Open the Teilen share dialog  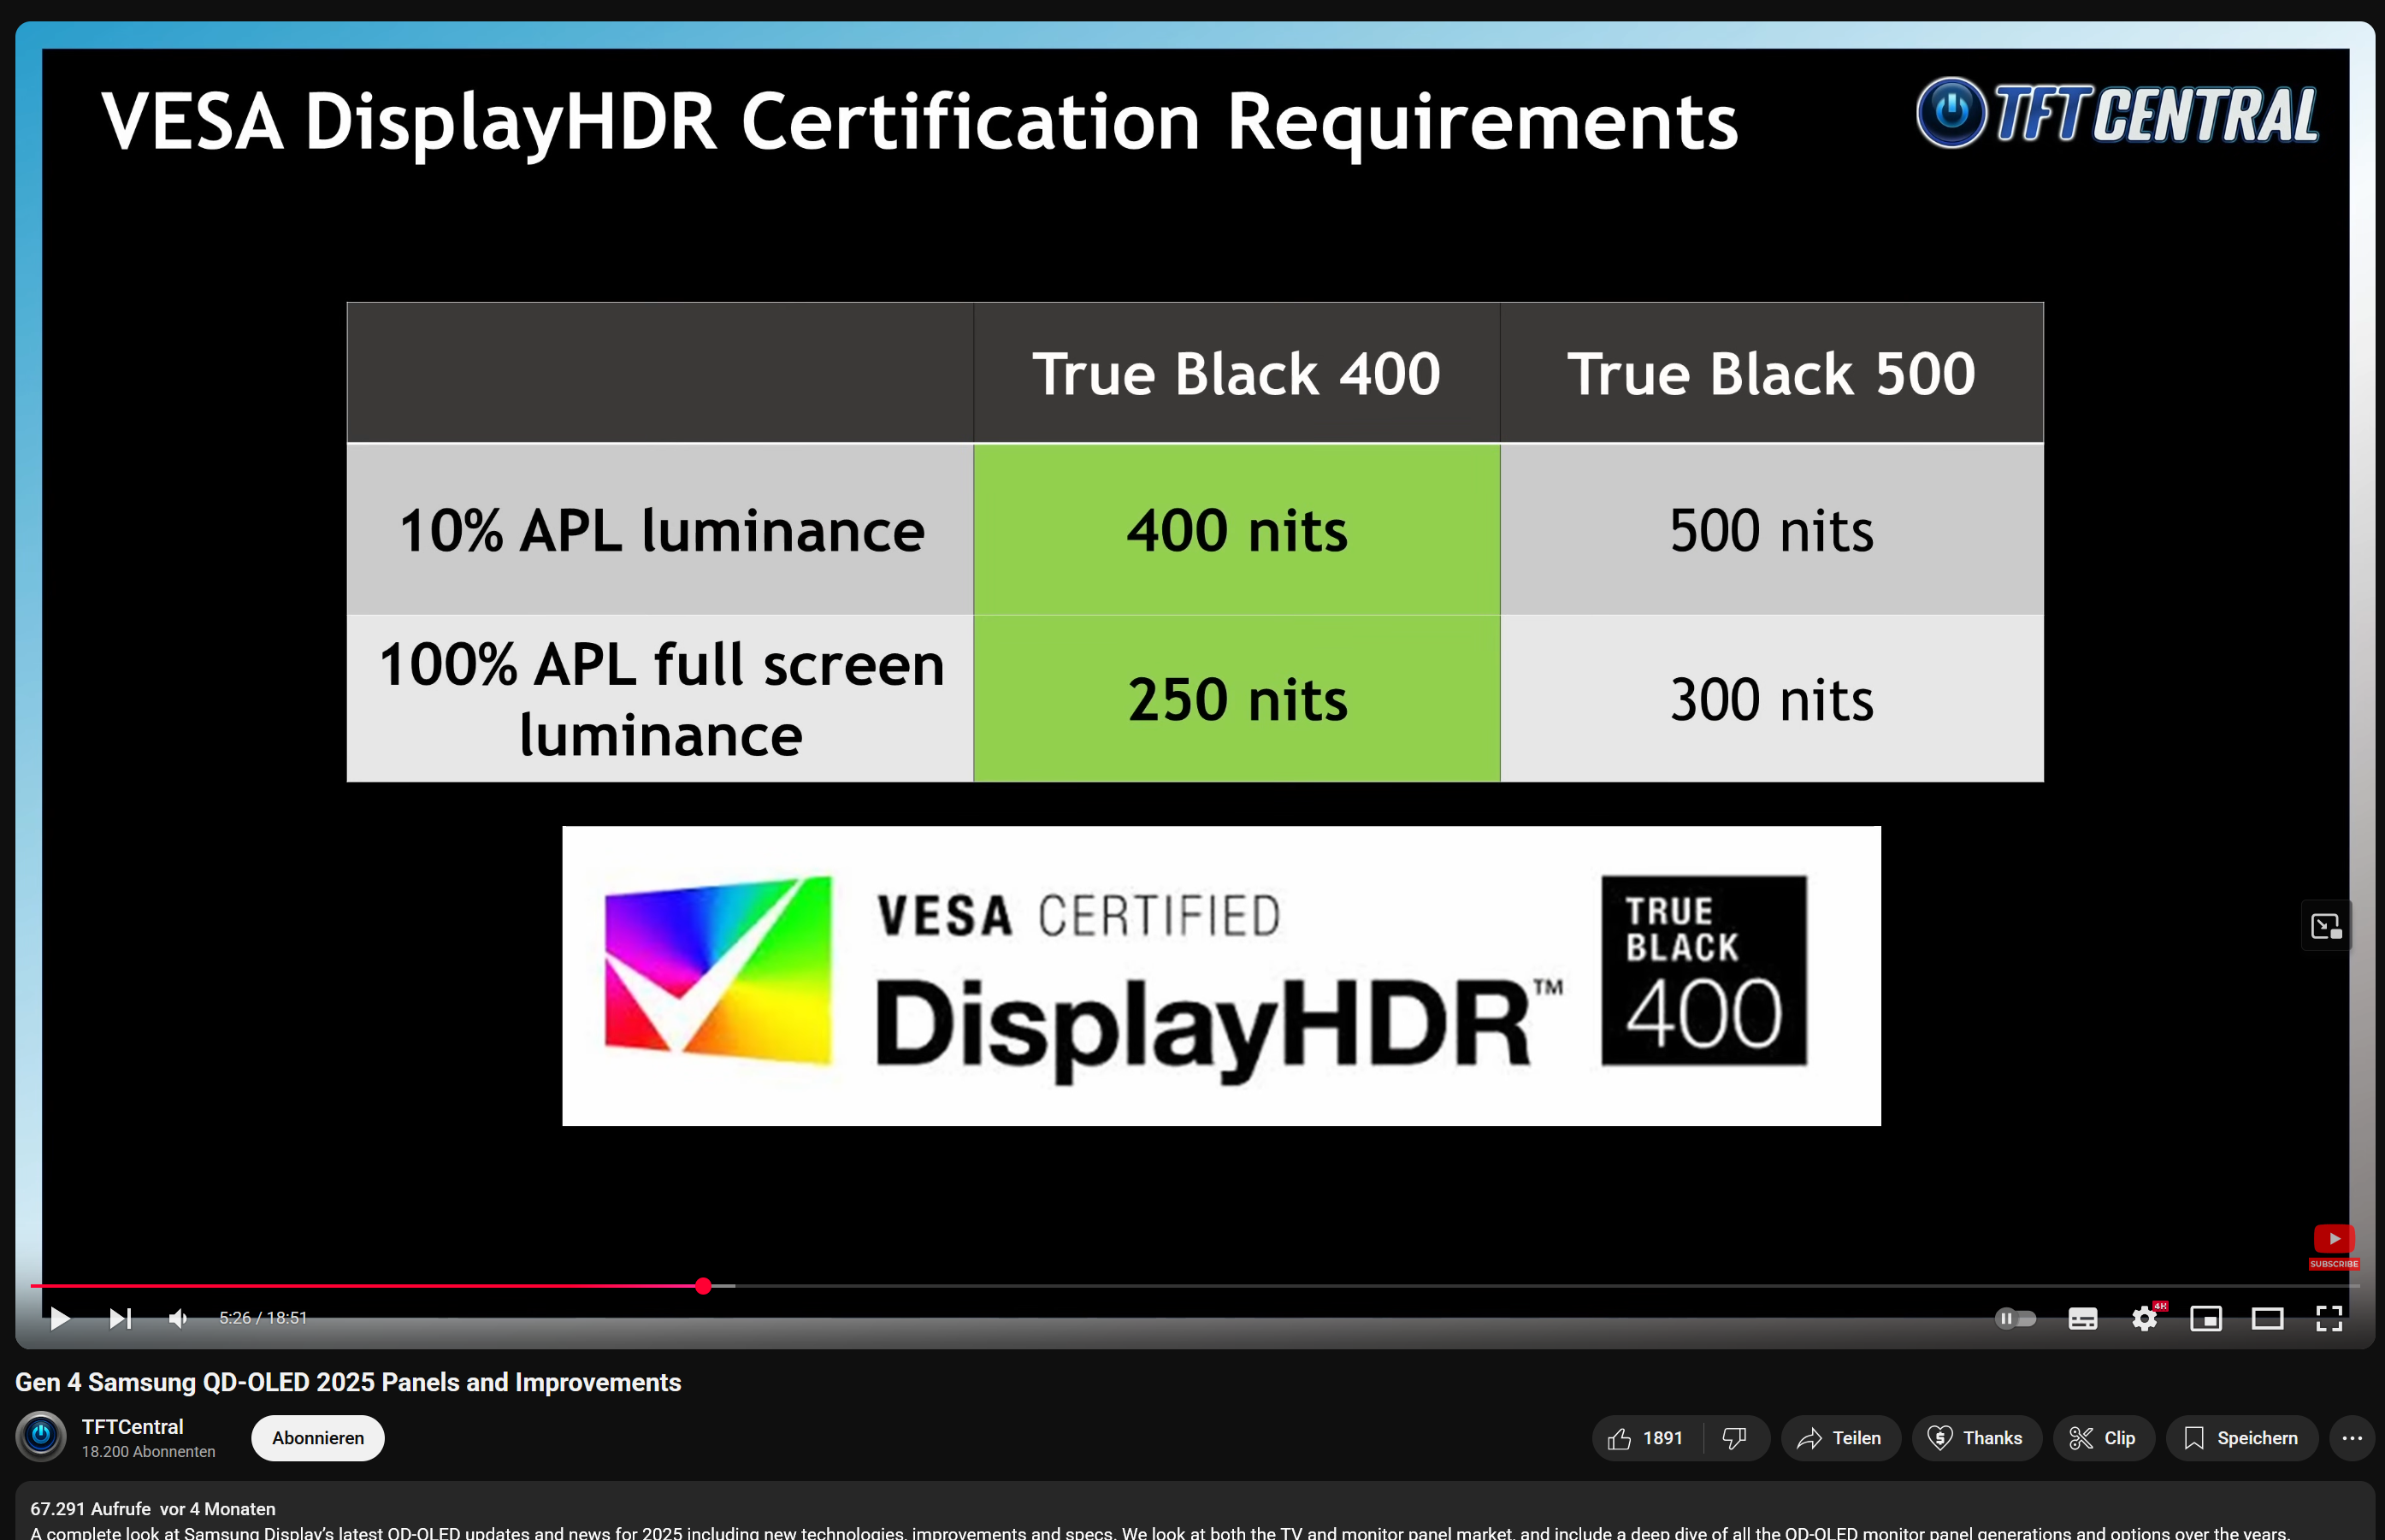point(1840,1438)
